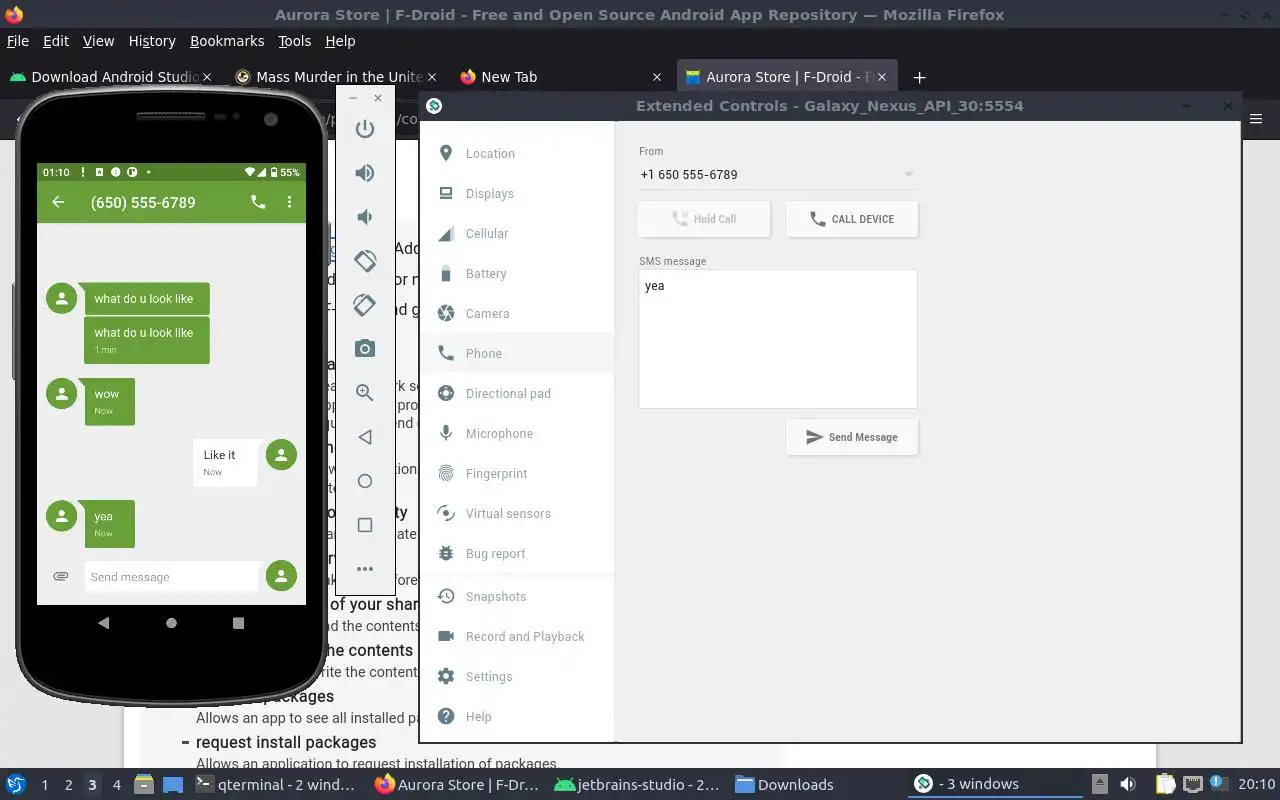
Task: Open Firefox Tools menu
Action: click(295, 41)
